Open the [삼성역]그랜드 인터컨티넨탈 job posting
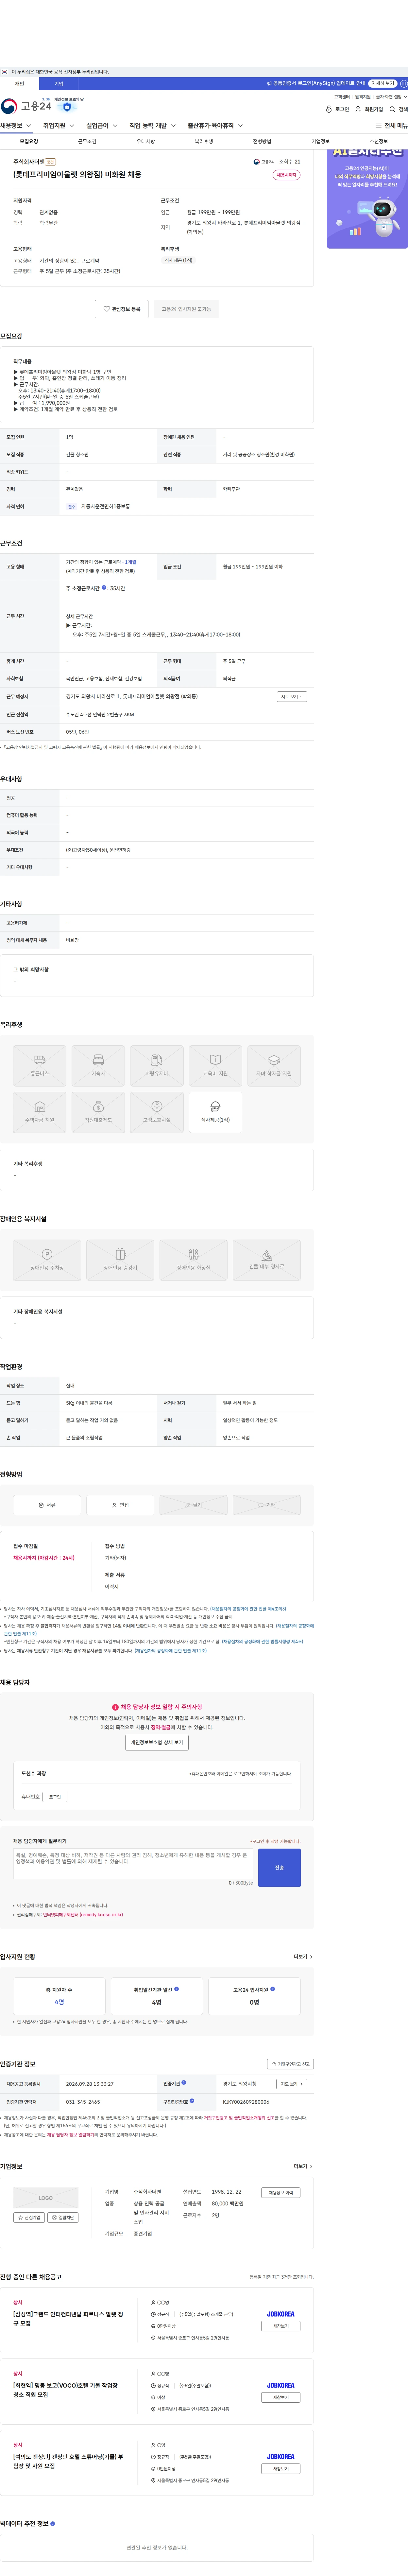The image size is (408, 2576). point(68,2319)
